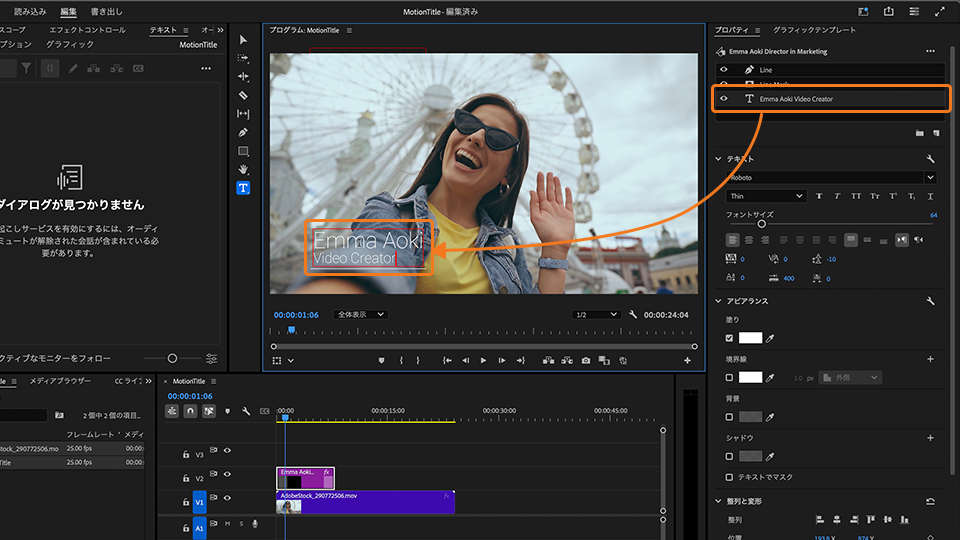Viewport: 960px width, 540px height.
Task: Select the Type tool in the toolbar
Action: click(243, 188)
